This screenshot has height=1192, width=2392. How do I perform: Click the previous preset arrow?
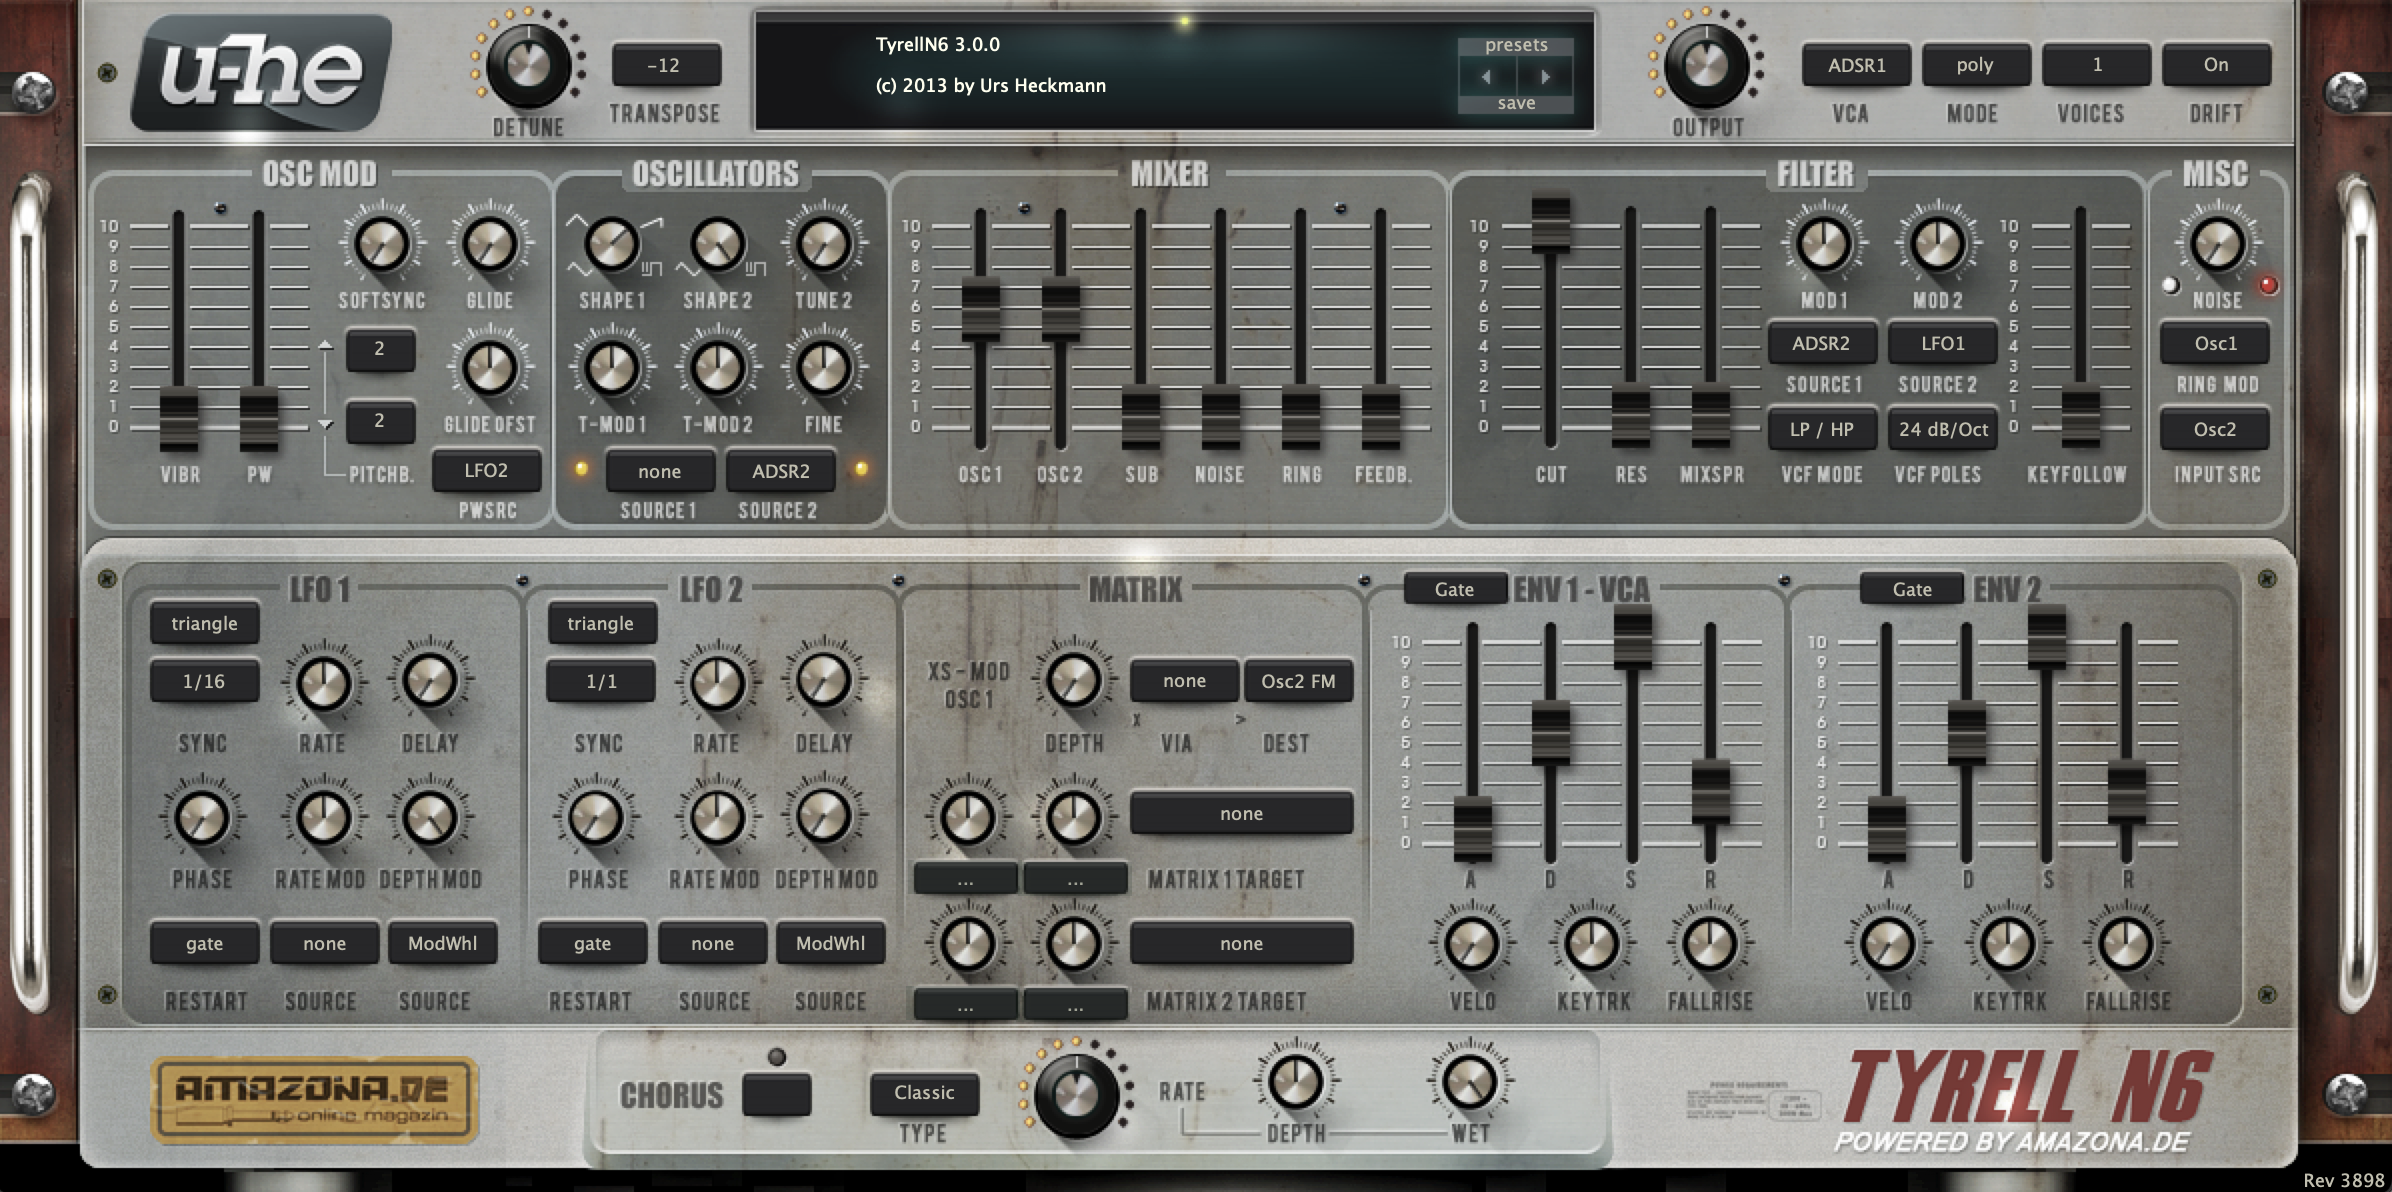1486,77
